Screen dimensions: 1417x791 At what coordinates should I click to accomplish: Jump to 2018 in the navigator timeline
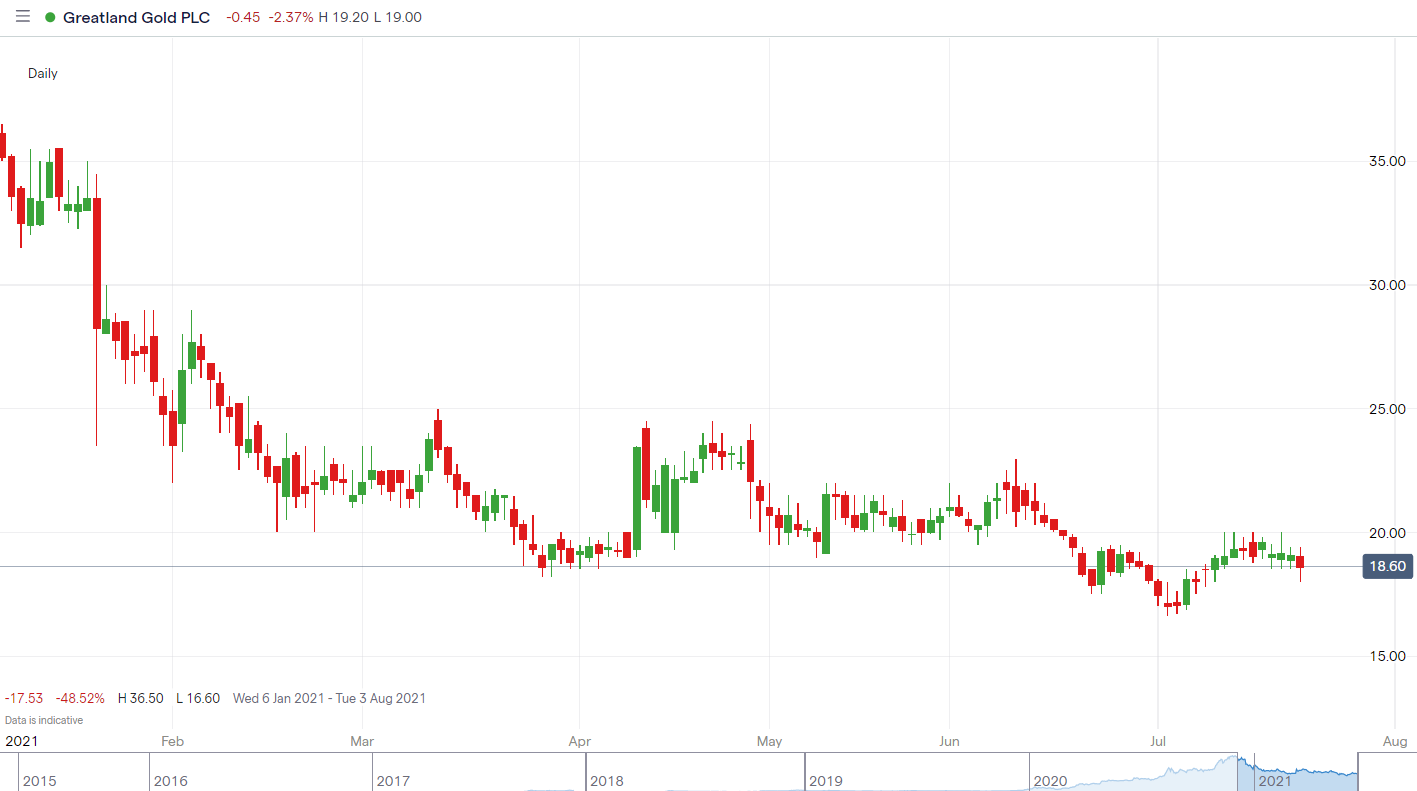[608, 780]
